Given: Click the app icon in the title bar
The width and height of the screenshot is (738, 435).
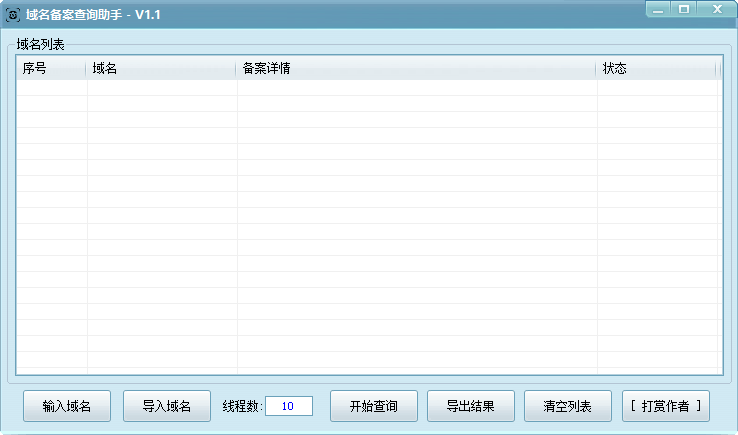Looking at the screenshot, I should pyautogui.click(x=13, y=15).
